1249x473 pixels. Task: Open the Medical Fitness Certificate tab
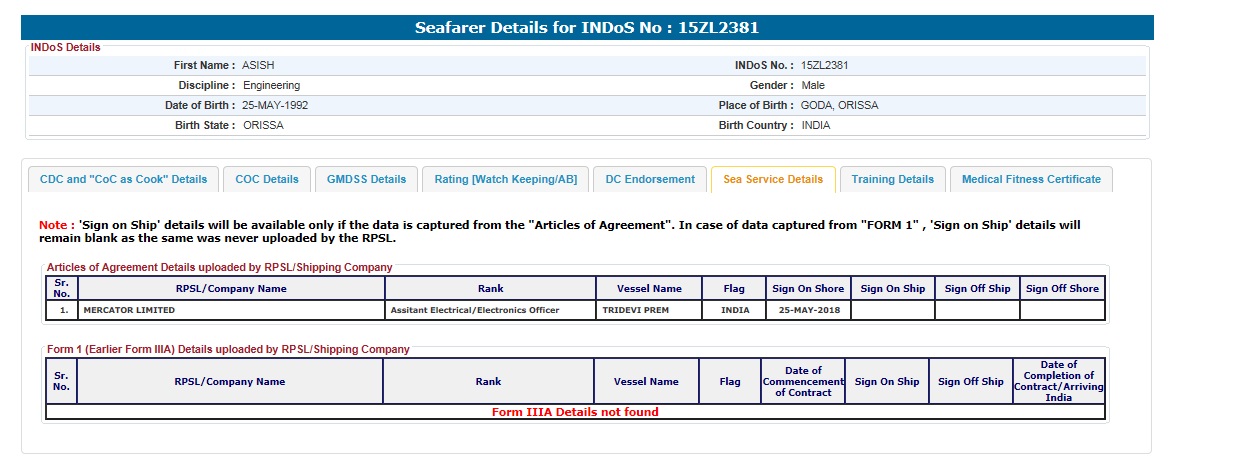point(1031,180)
